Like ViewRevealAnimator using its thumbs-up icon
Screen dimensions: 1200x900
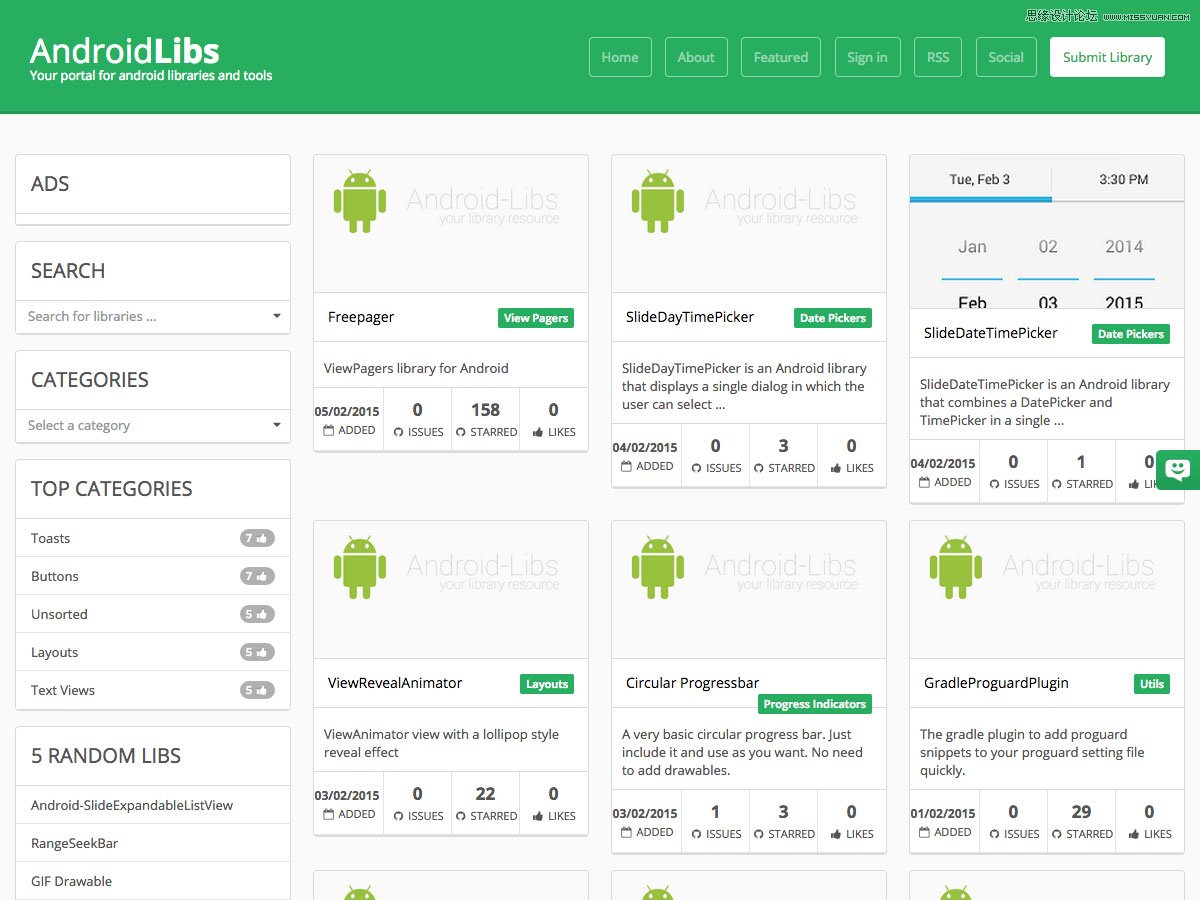pyautogui.click(x=538, y=817)
